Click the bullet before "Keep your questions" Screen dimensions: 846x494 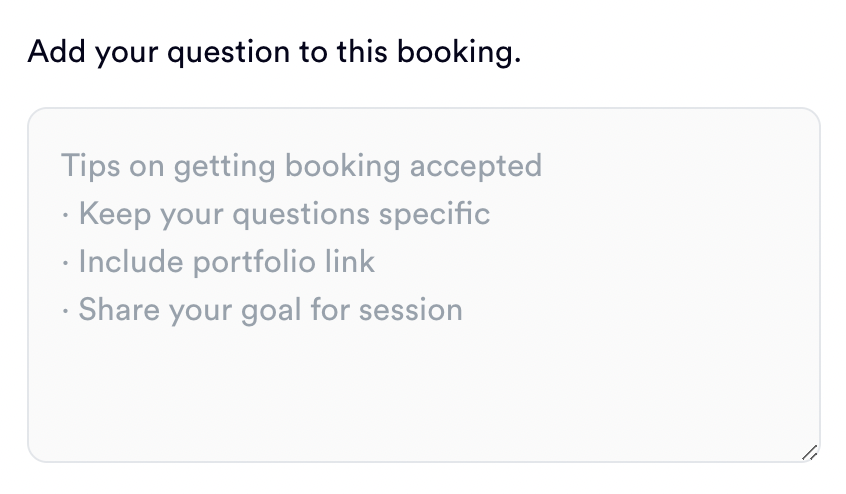point(65,214)
